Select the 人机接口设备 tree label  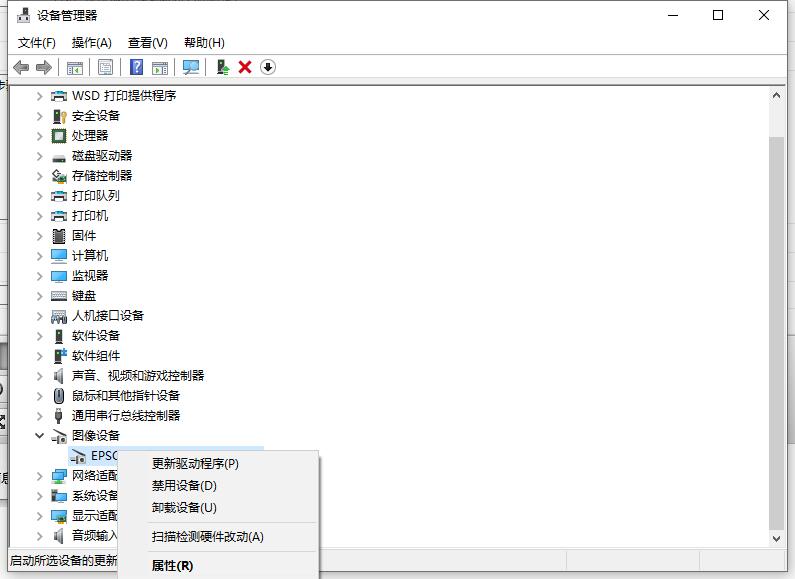pyautogui.click(x=108, y=316)
